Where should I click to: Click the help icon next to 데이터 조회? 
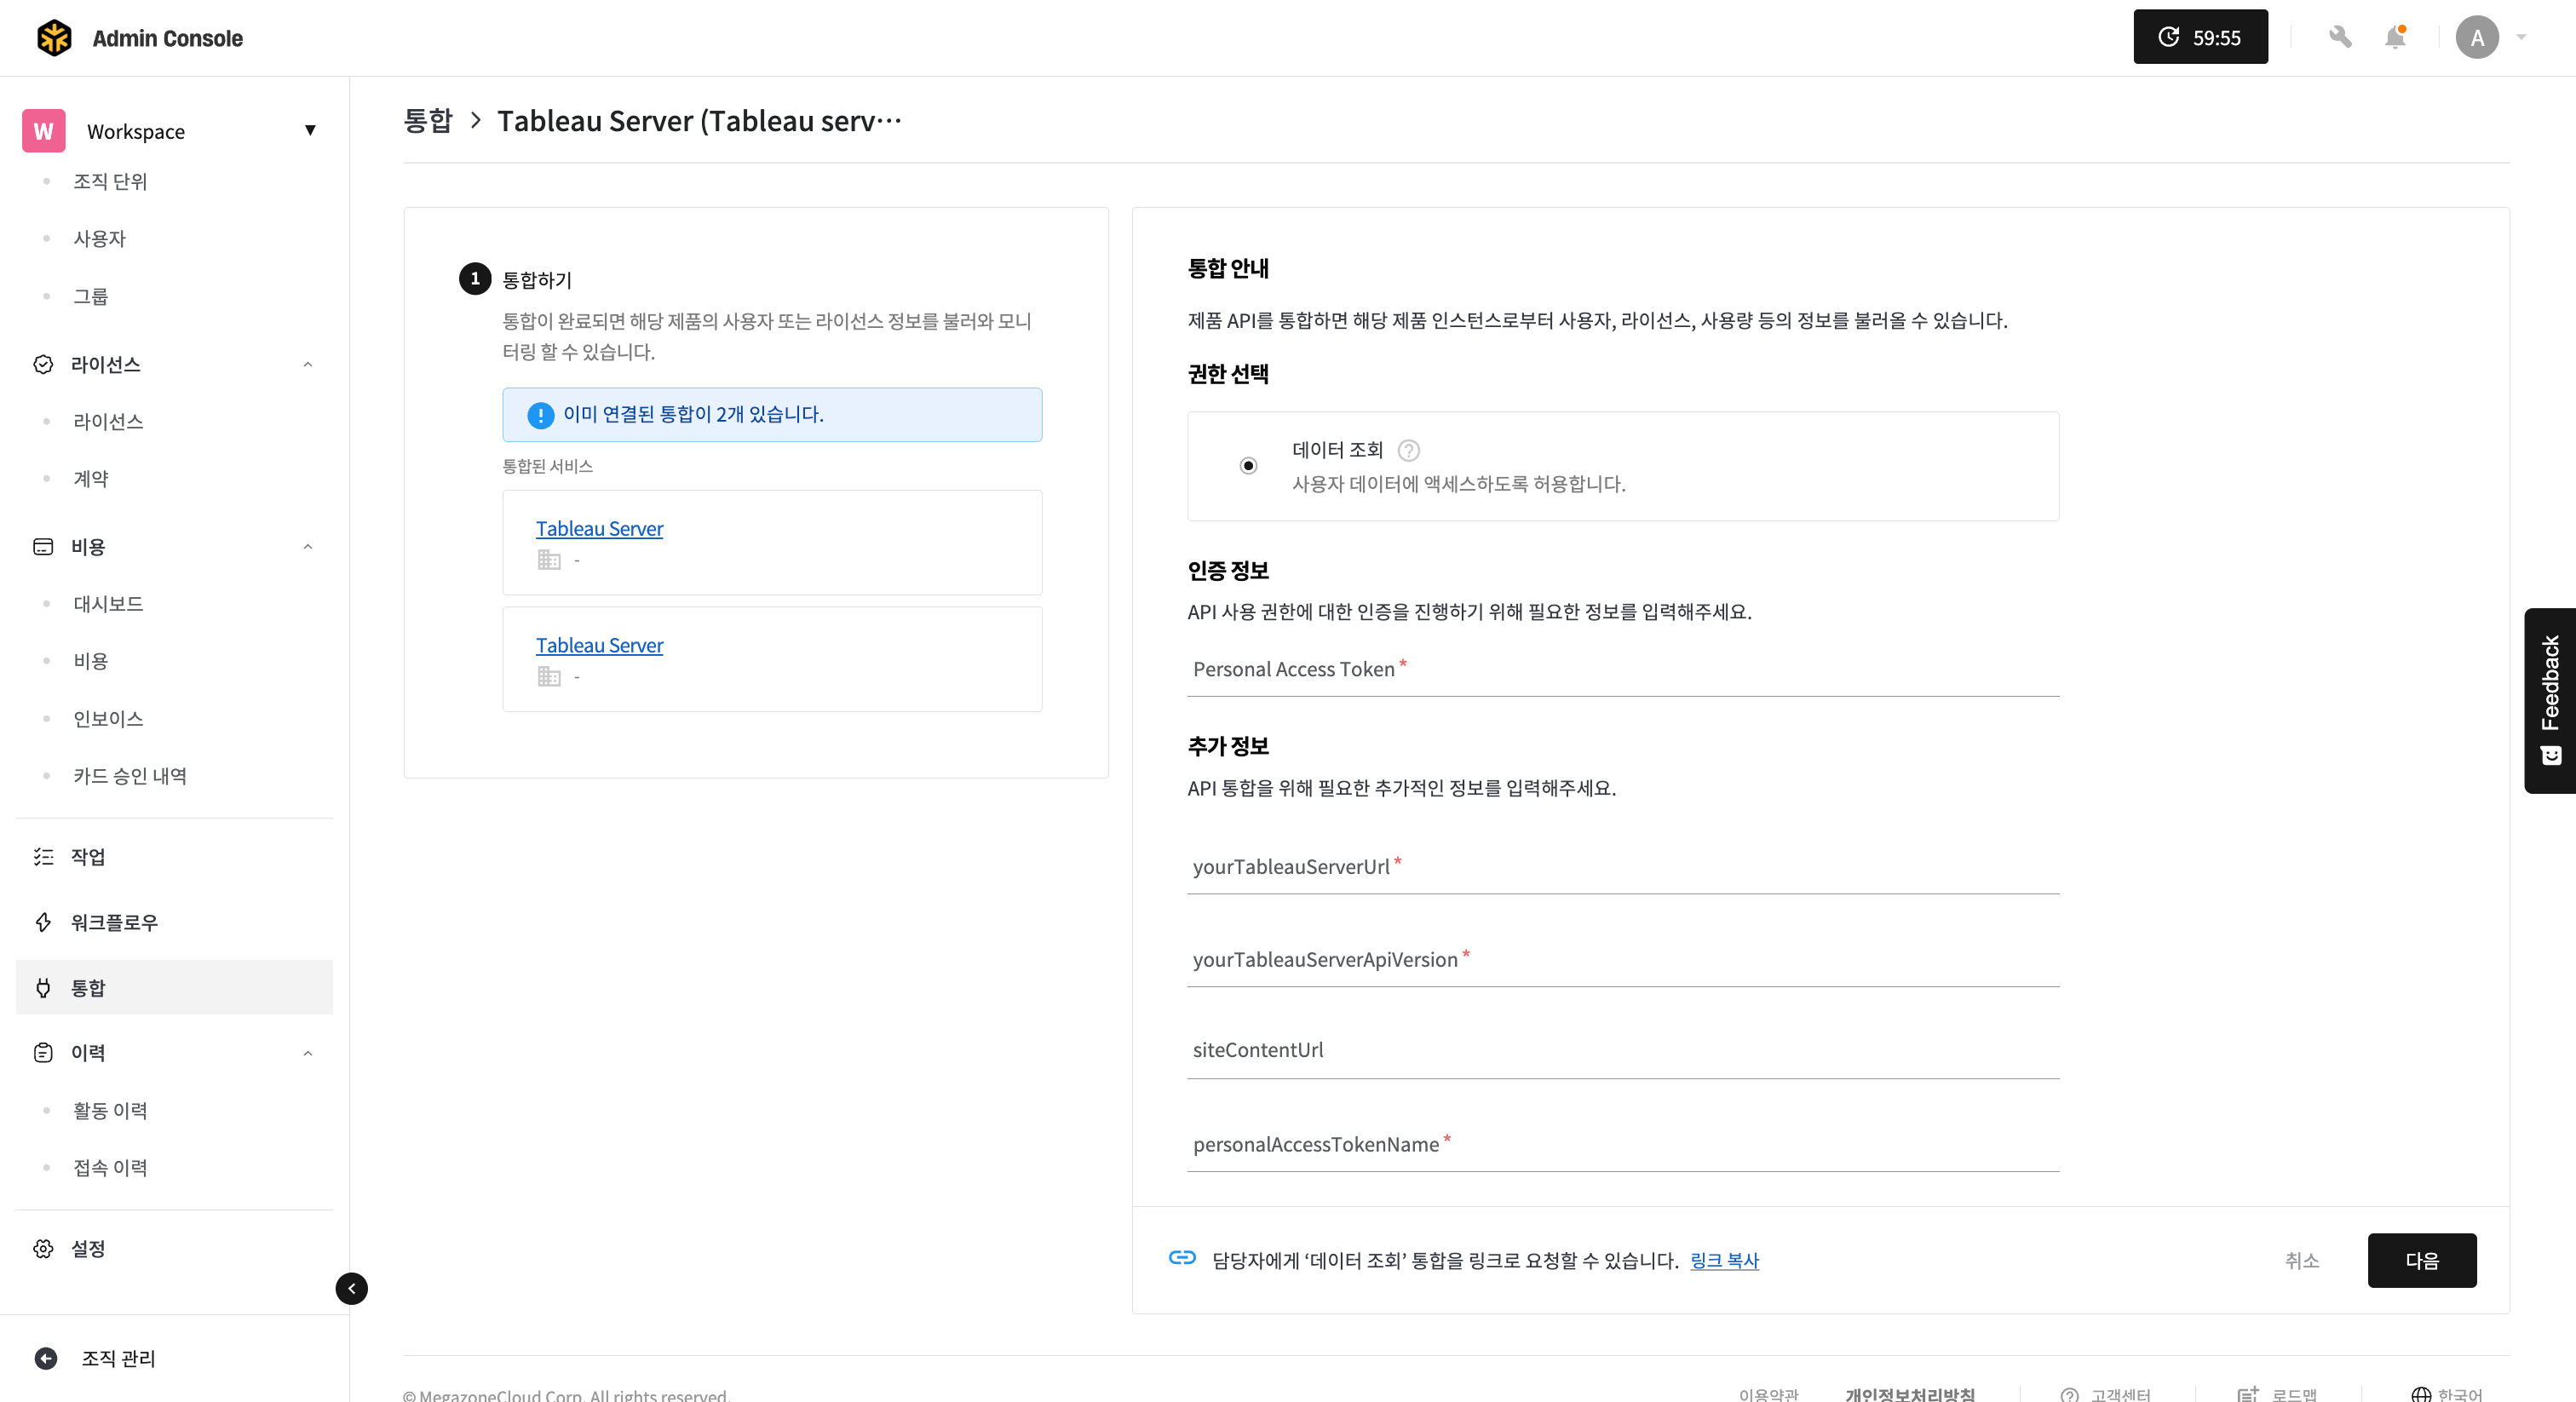coord(1408,450)
